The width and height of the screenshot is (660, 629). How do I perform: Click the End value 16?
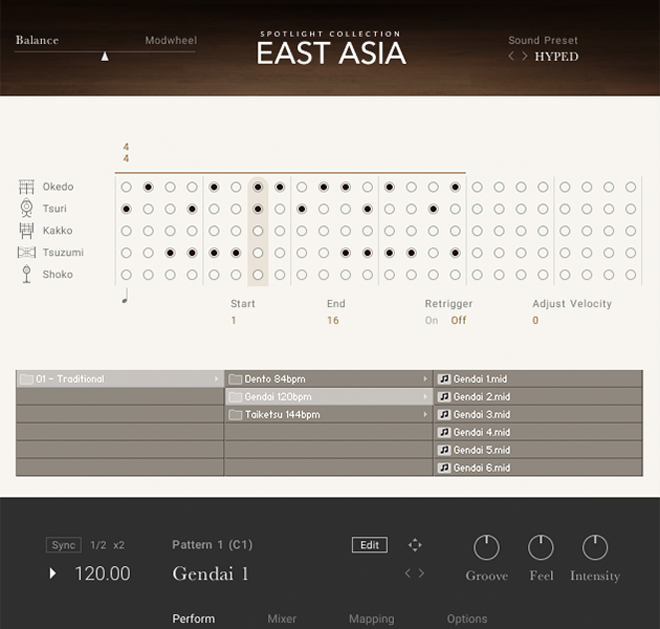(333, 320)
